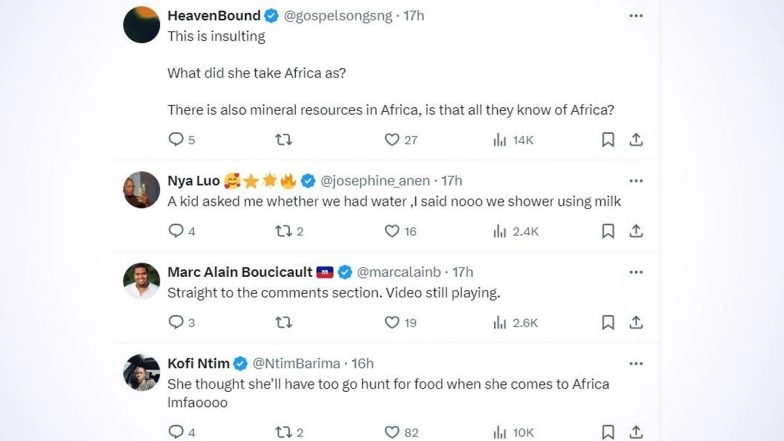Open Nya Luo's profile picture
The height and width of the screenshot is (441, 784).
142,189
